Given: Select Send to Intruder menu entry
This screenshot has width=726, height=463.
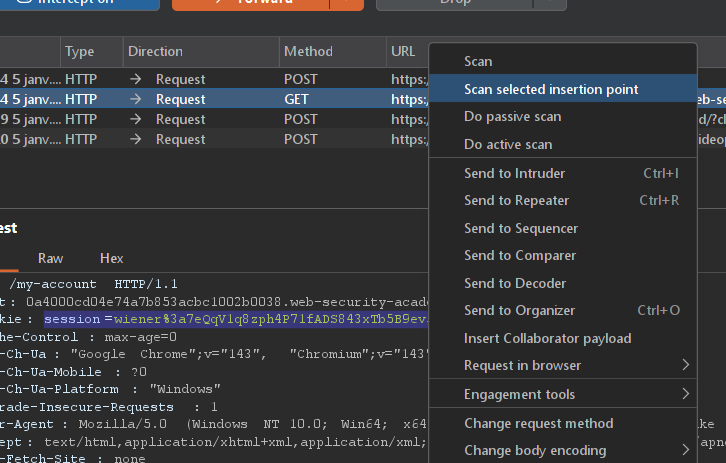Looking at the screenshot, I should pyautogui.click(x=514, y=173).
